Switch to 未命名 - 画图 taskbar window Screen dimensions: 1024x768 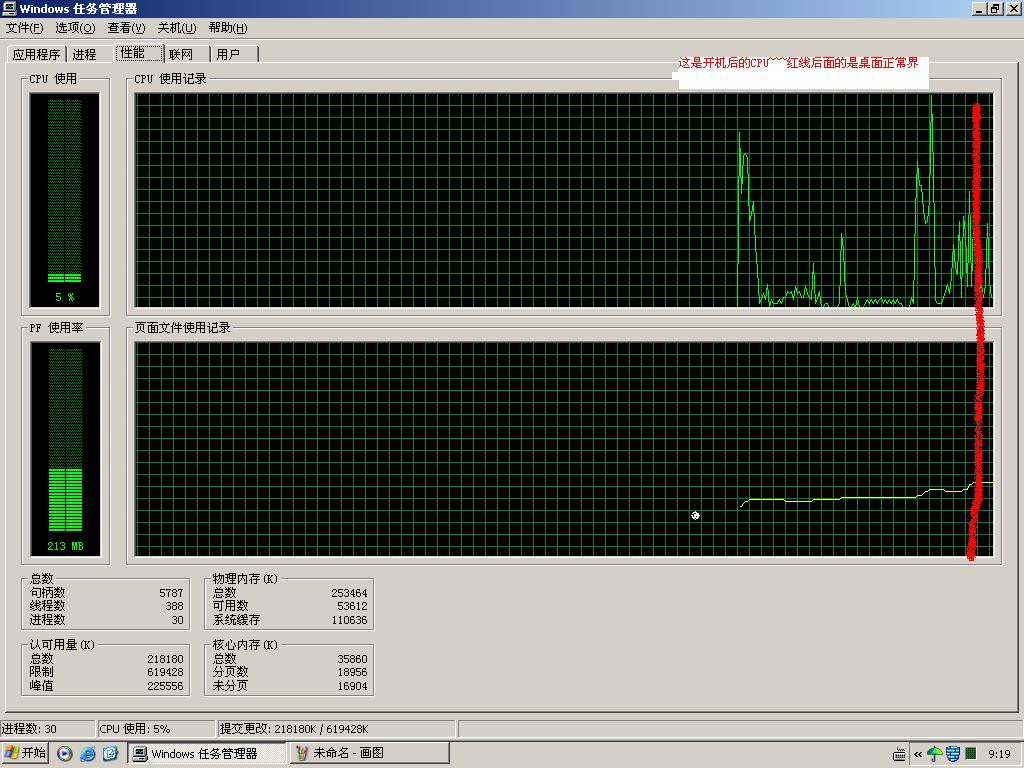tap(369, 753)
